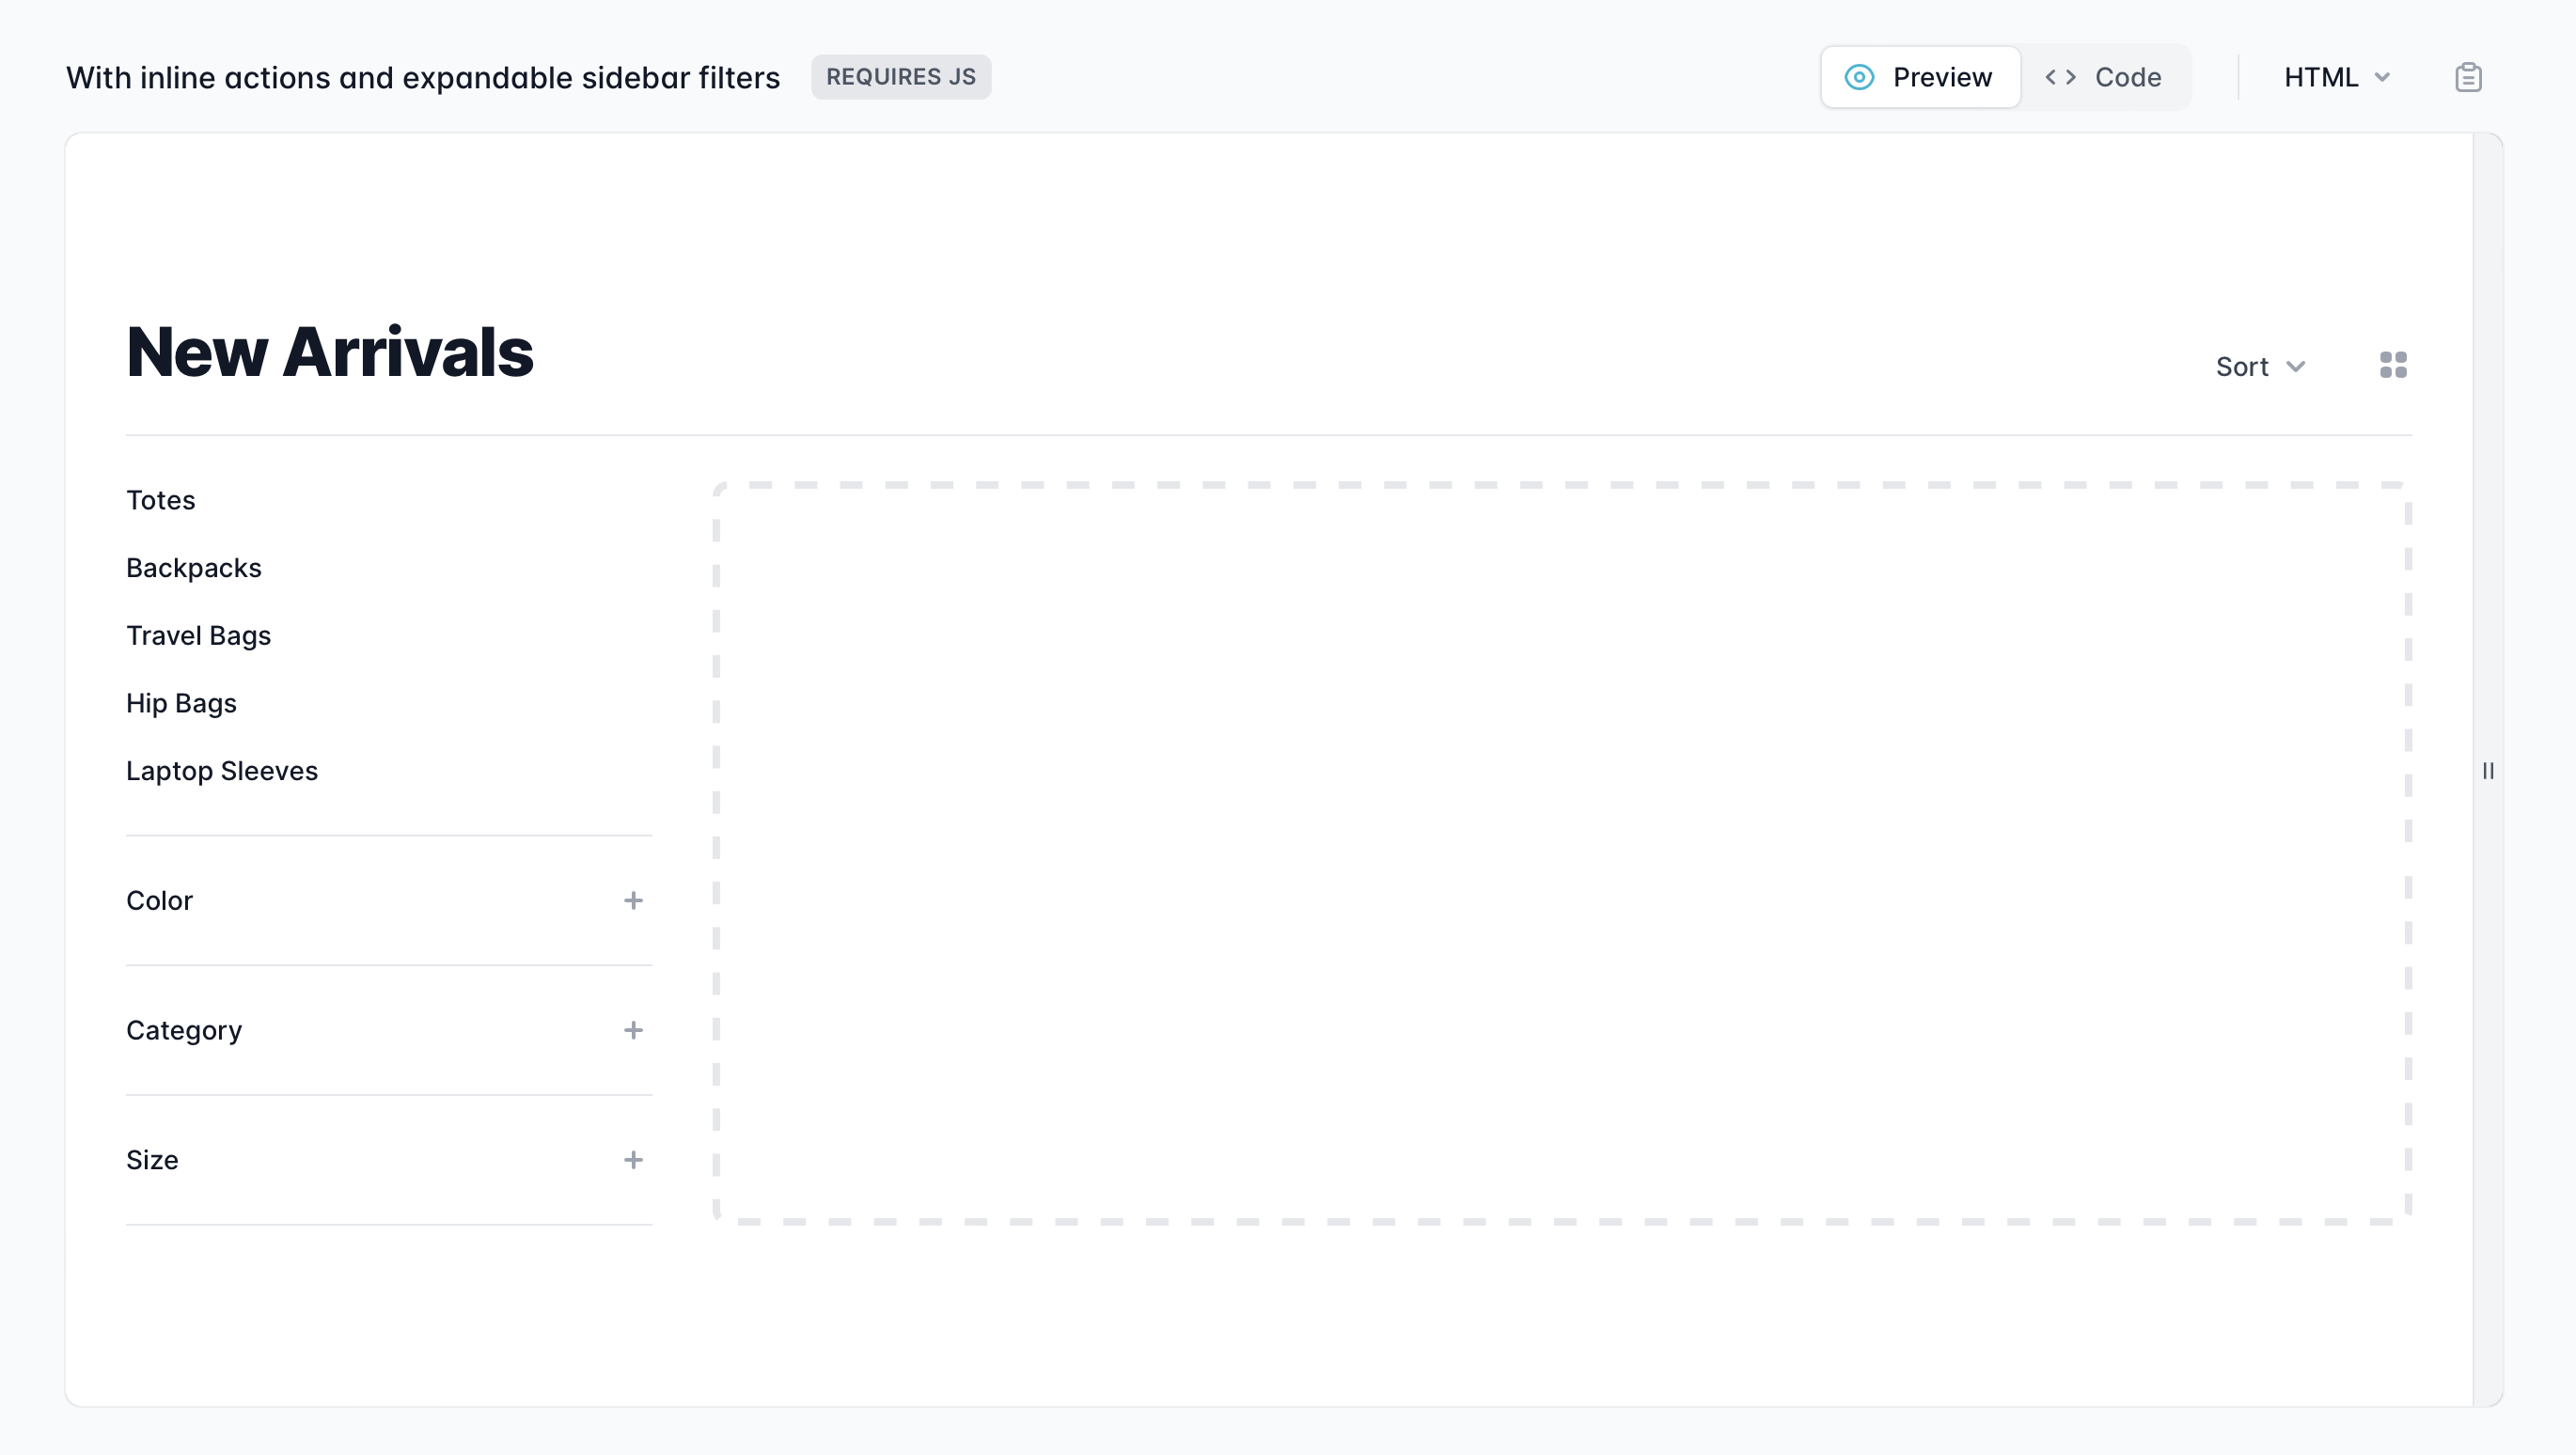Viewport: 2576px width, 1455px height.
Task: Expand the Size filter section
Action: coord(152,1160)
